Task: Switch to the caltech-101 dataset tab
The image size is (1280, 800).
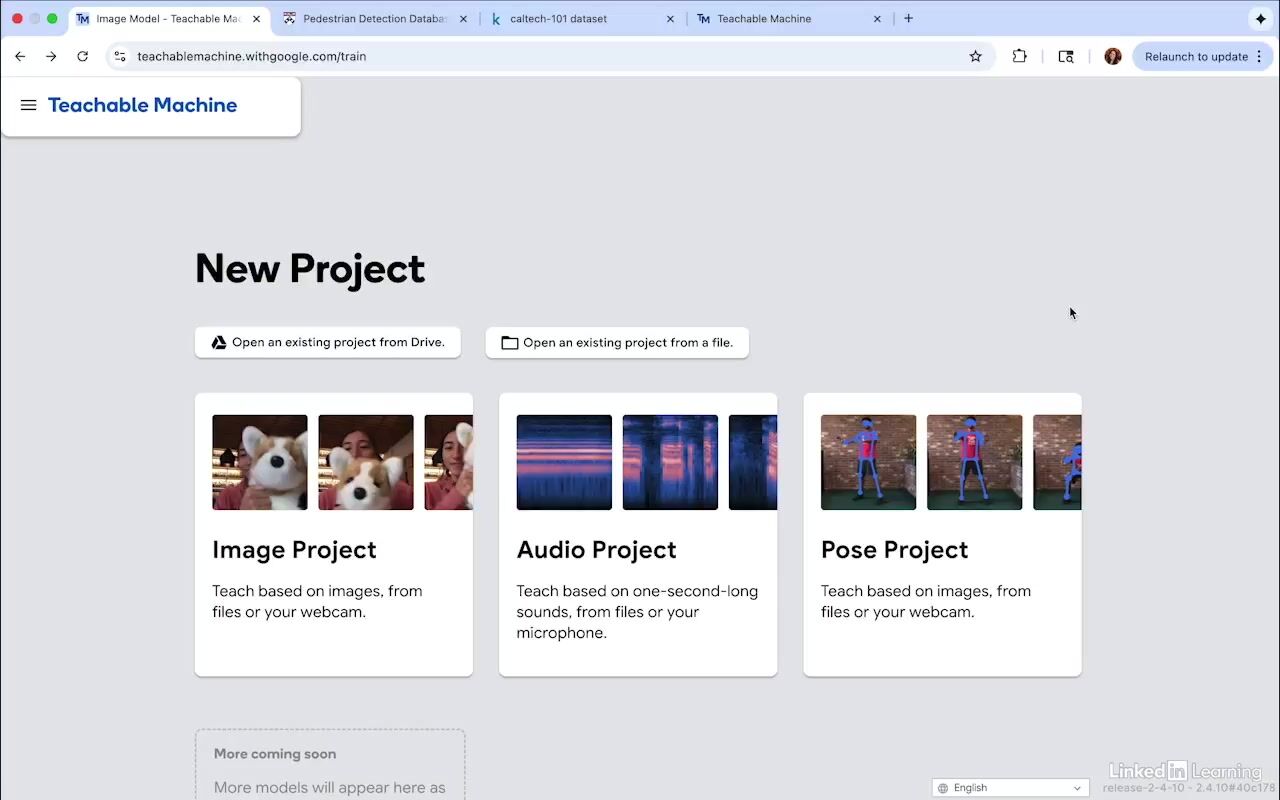Action: [582, 19]
